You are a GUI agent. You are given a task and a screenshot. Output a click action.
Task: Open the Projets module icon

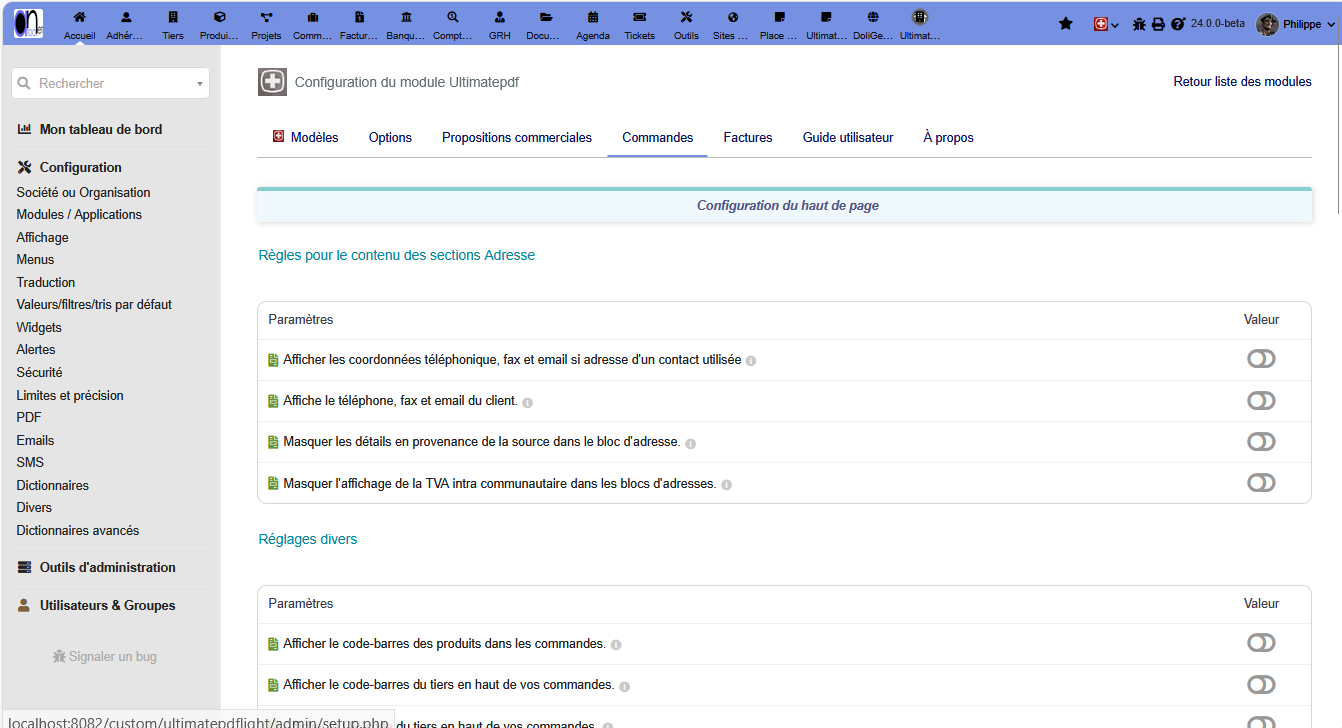click(266, 24)
